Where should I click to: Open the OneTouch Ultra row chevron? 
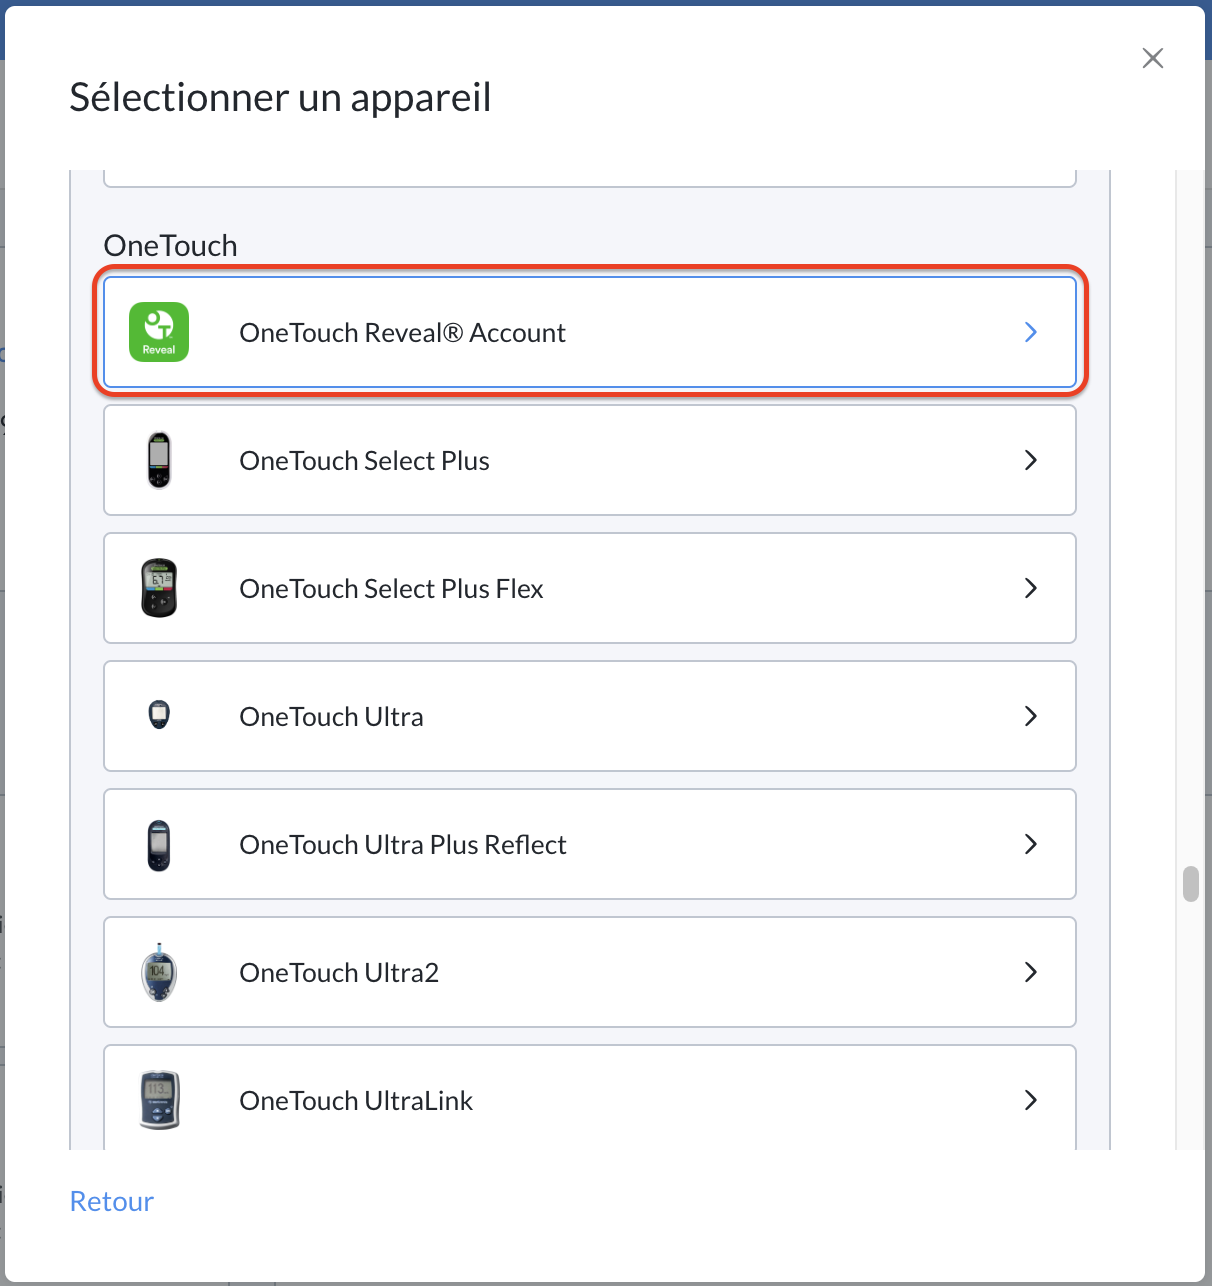point(1031,716)
